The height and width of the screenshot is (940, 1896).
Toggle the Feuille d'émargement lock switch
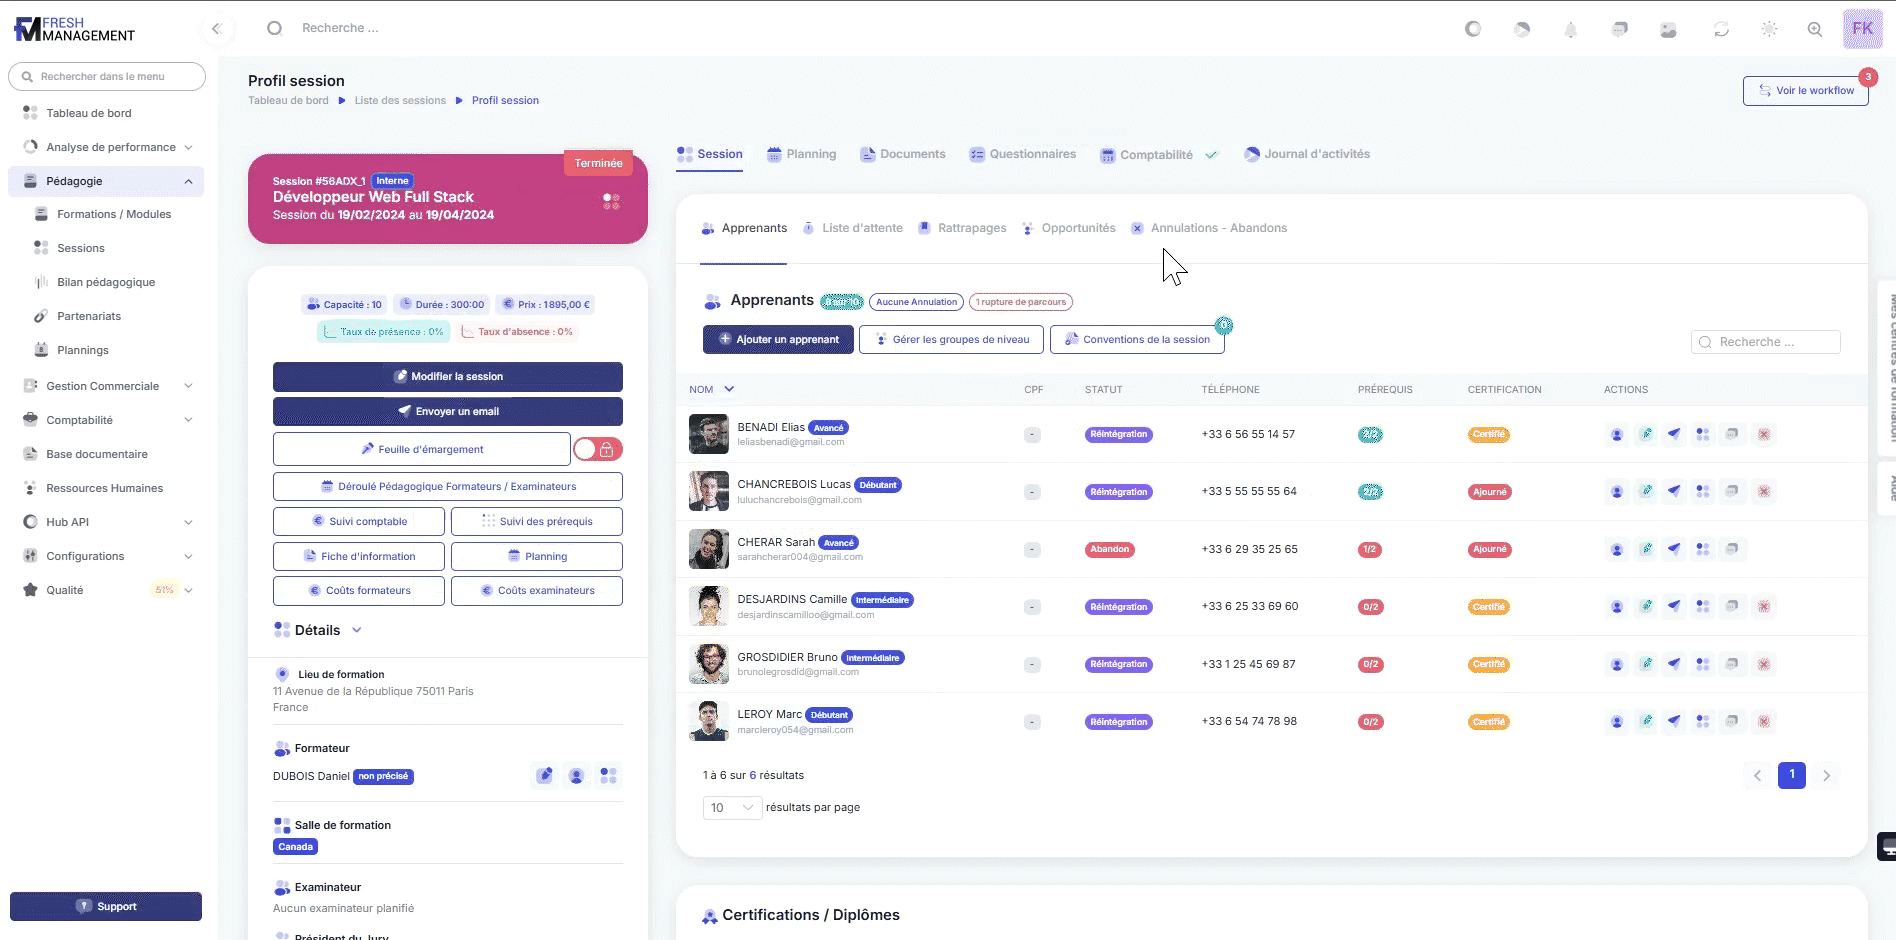[598, 450]
